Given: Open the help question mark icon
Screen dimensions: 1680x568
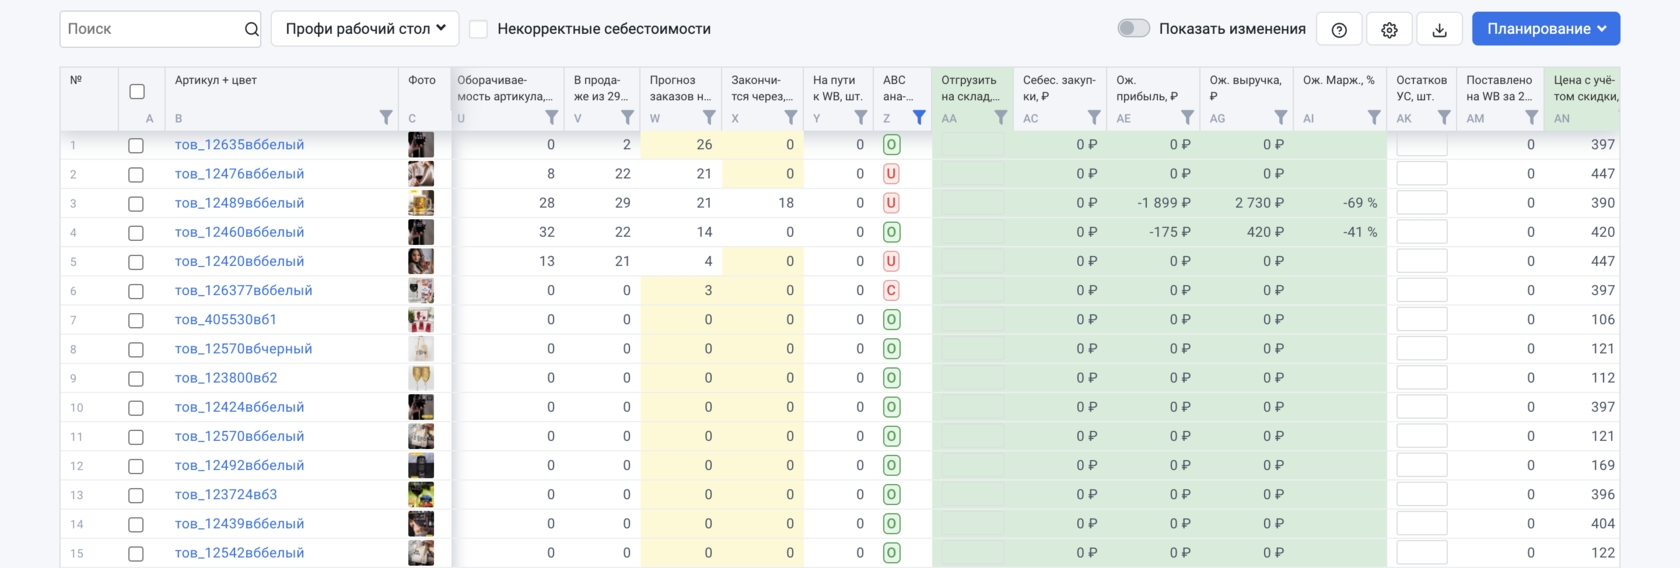Looking at the screenshot, I should 1339,30.
